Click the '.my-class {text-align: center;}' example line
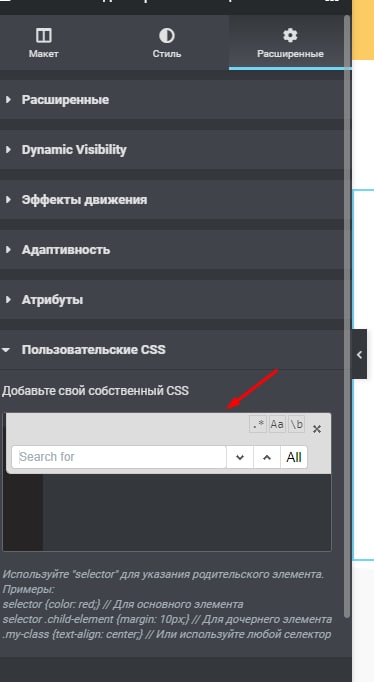This screenshot has width=374, height=682. pos(167,634)
